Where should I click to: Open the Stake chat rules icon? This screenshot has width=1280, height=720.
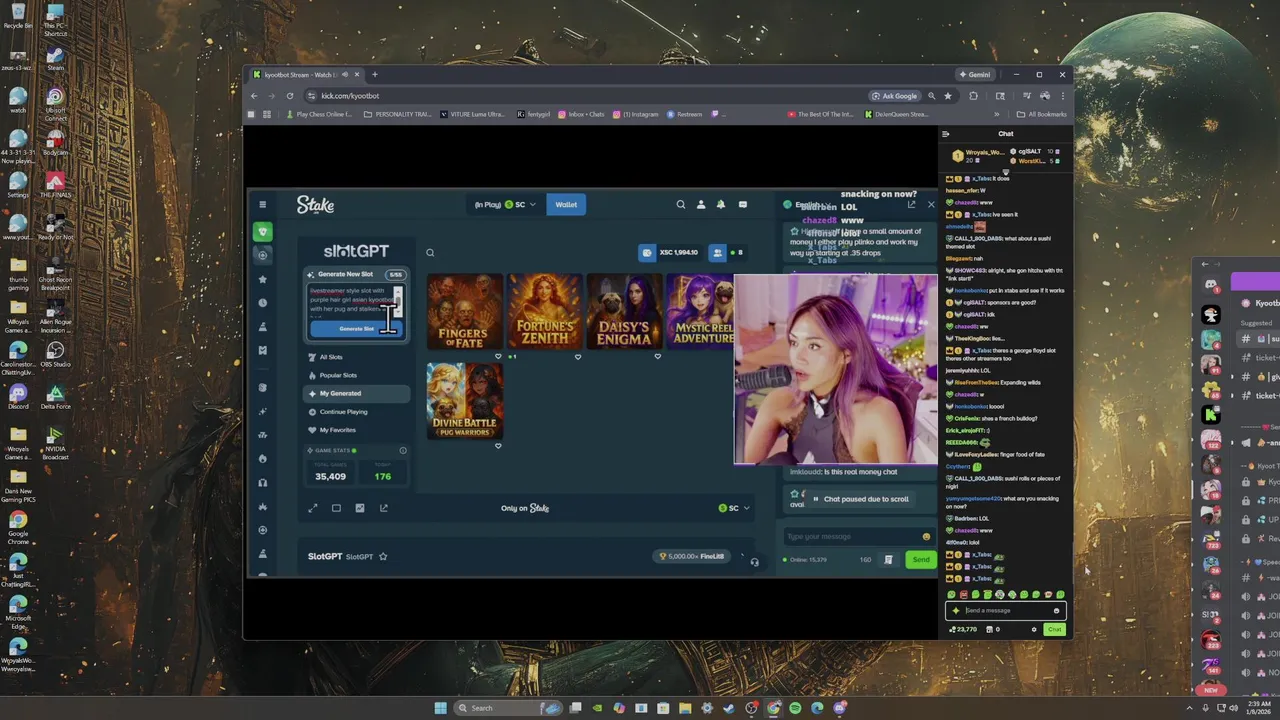[x=888, y=560]
